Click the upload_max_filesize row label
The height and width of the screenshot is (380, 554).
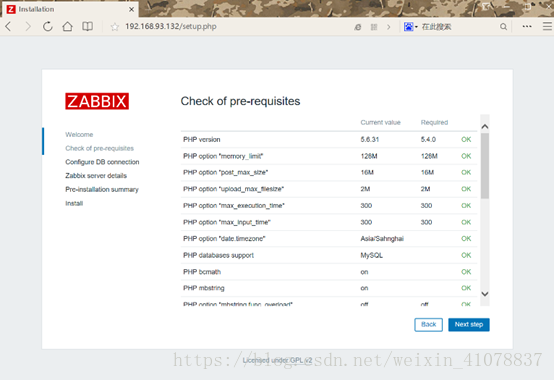coord(233,189)
